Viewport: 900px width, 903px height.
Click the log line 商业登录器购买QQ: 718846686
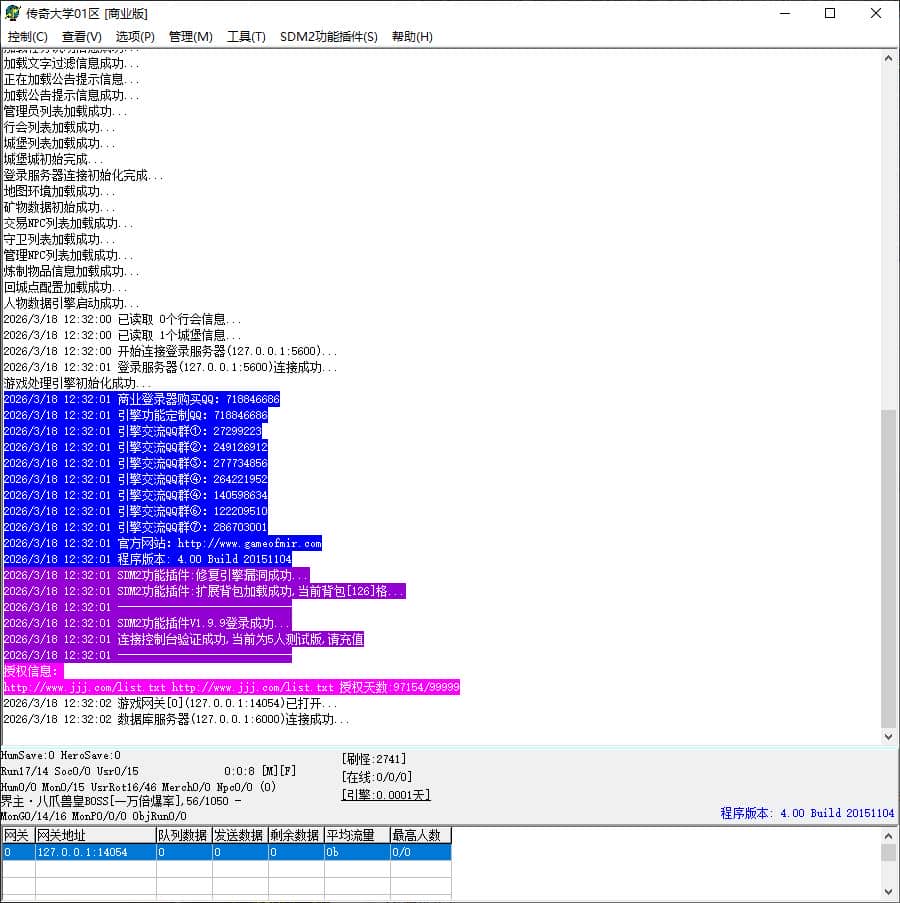point(142,399)
